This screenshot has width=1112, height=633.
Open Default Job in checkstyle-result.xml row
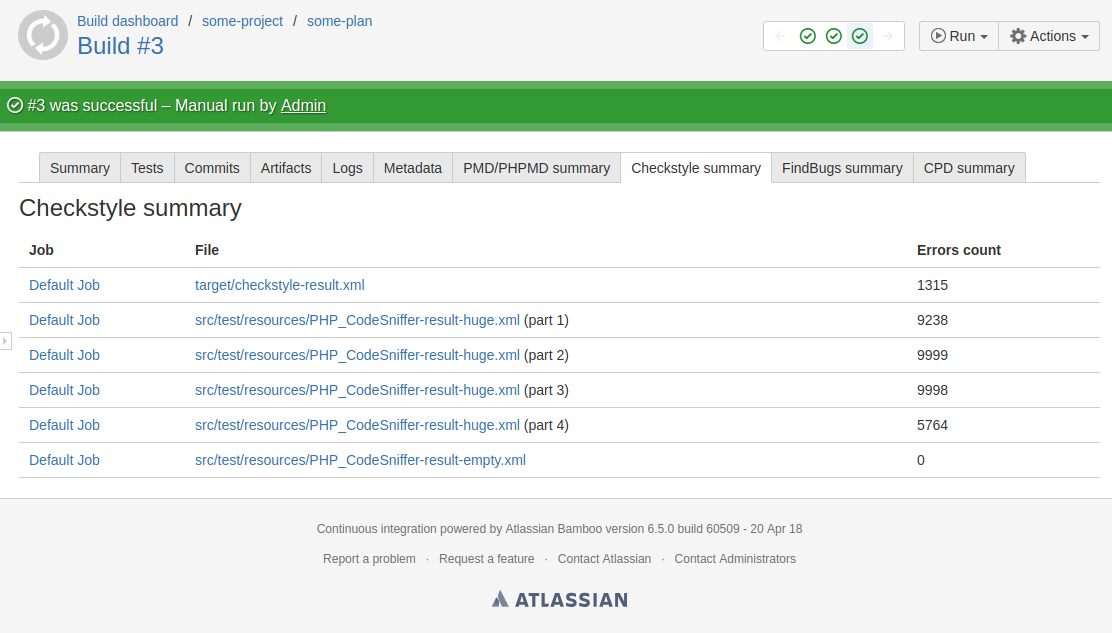pos(65,285)
